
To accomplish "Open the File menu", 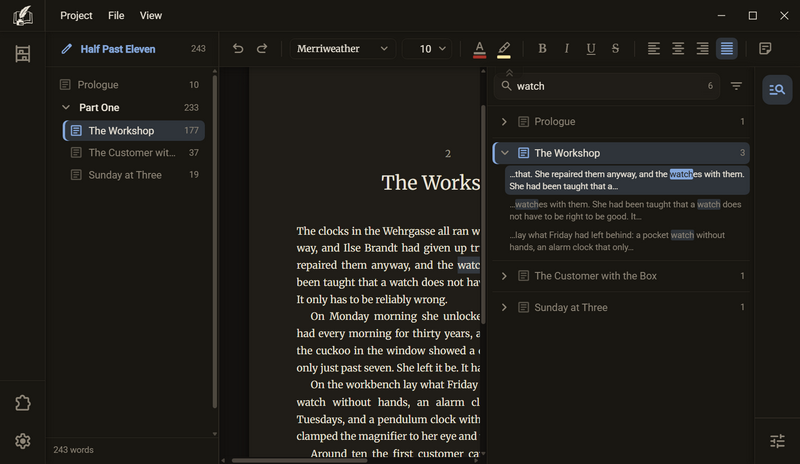I will pos(116,15).
